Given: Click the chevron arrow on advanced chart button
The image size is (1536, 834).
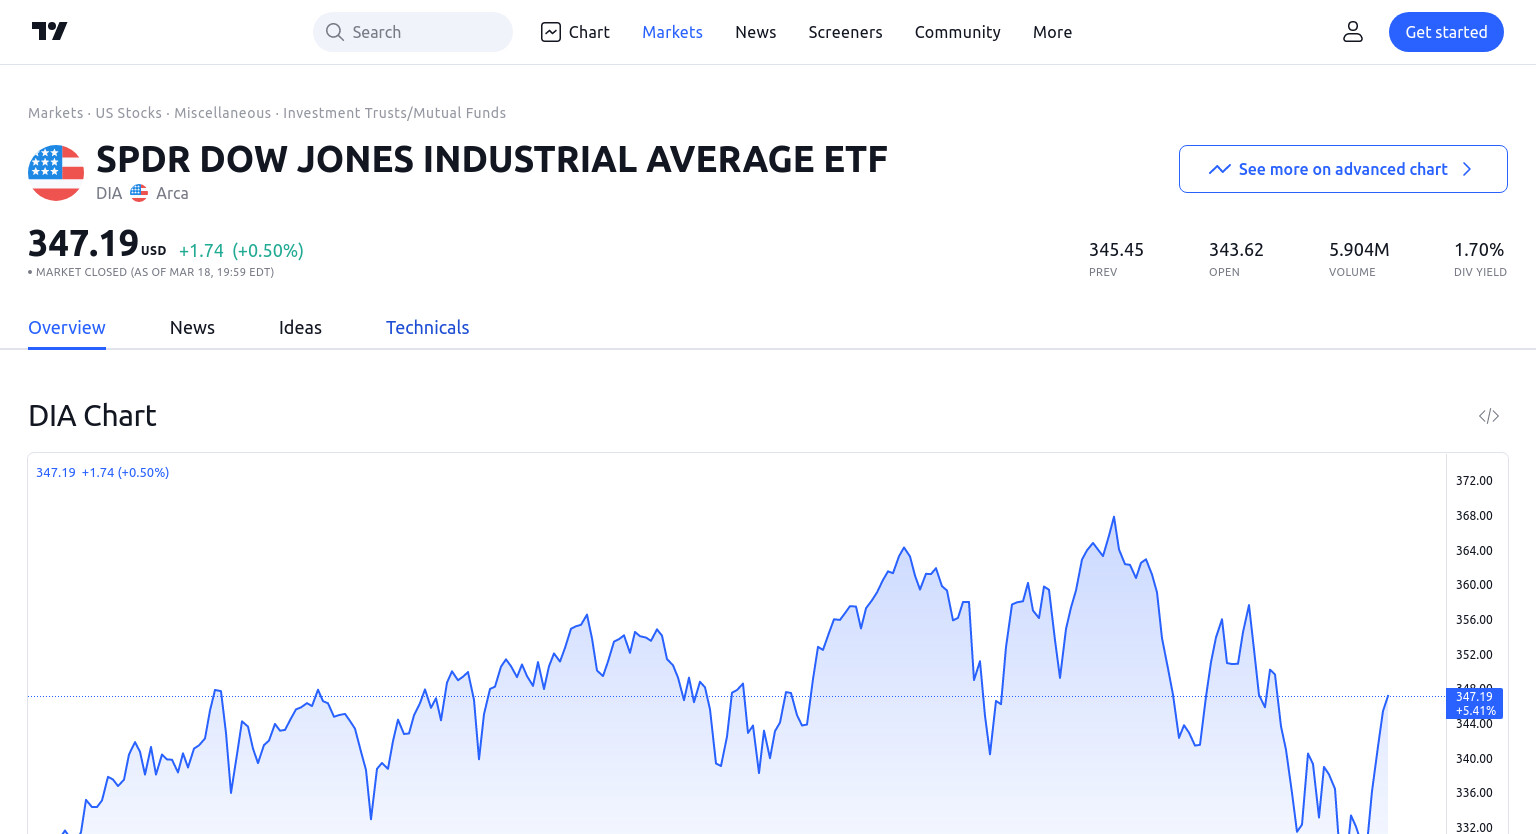Looking at the screenshot, I should pos(1467,169).
